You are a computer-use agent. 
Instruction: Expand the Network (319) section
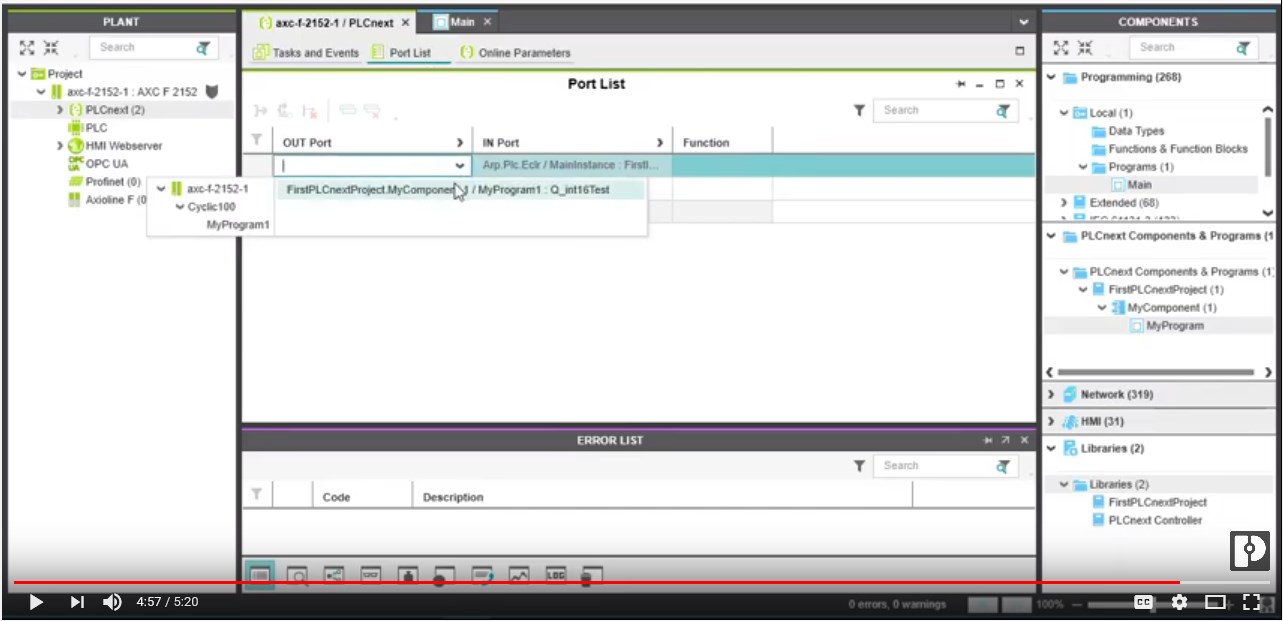[1051, 395]
